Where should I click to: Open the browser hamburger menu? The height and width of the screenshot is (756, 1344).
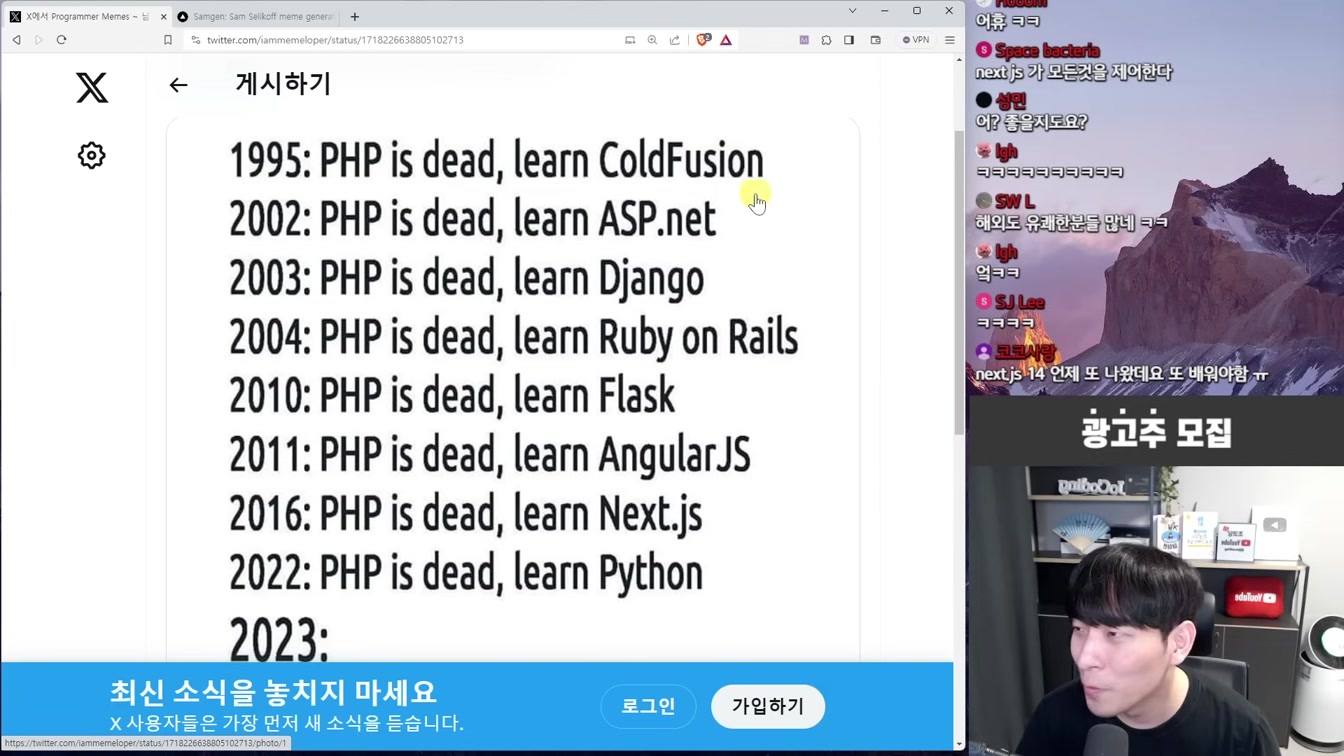click(950, 40)
